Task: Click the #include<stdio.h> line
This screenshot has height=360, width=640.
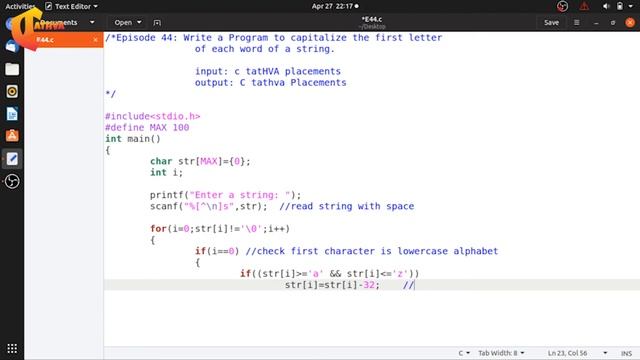Action: (x=153, y=116)
